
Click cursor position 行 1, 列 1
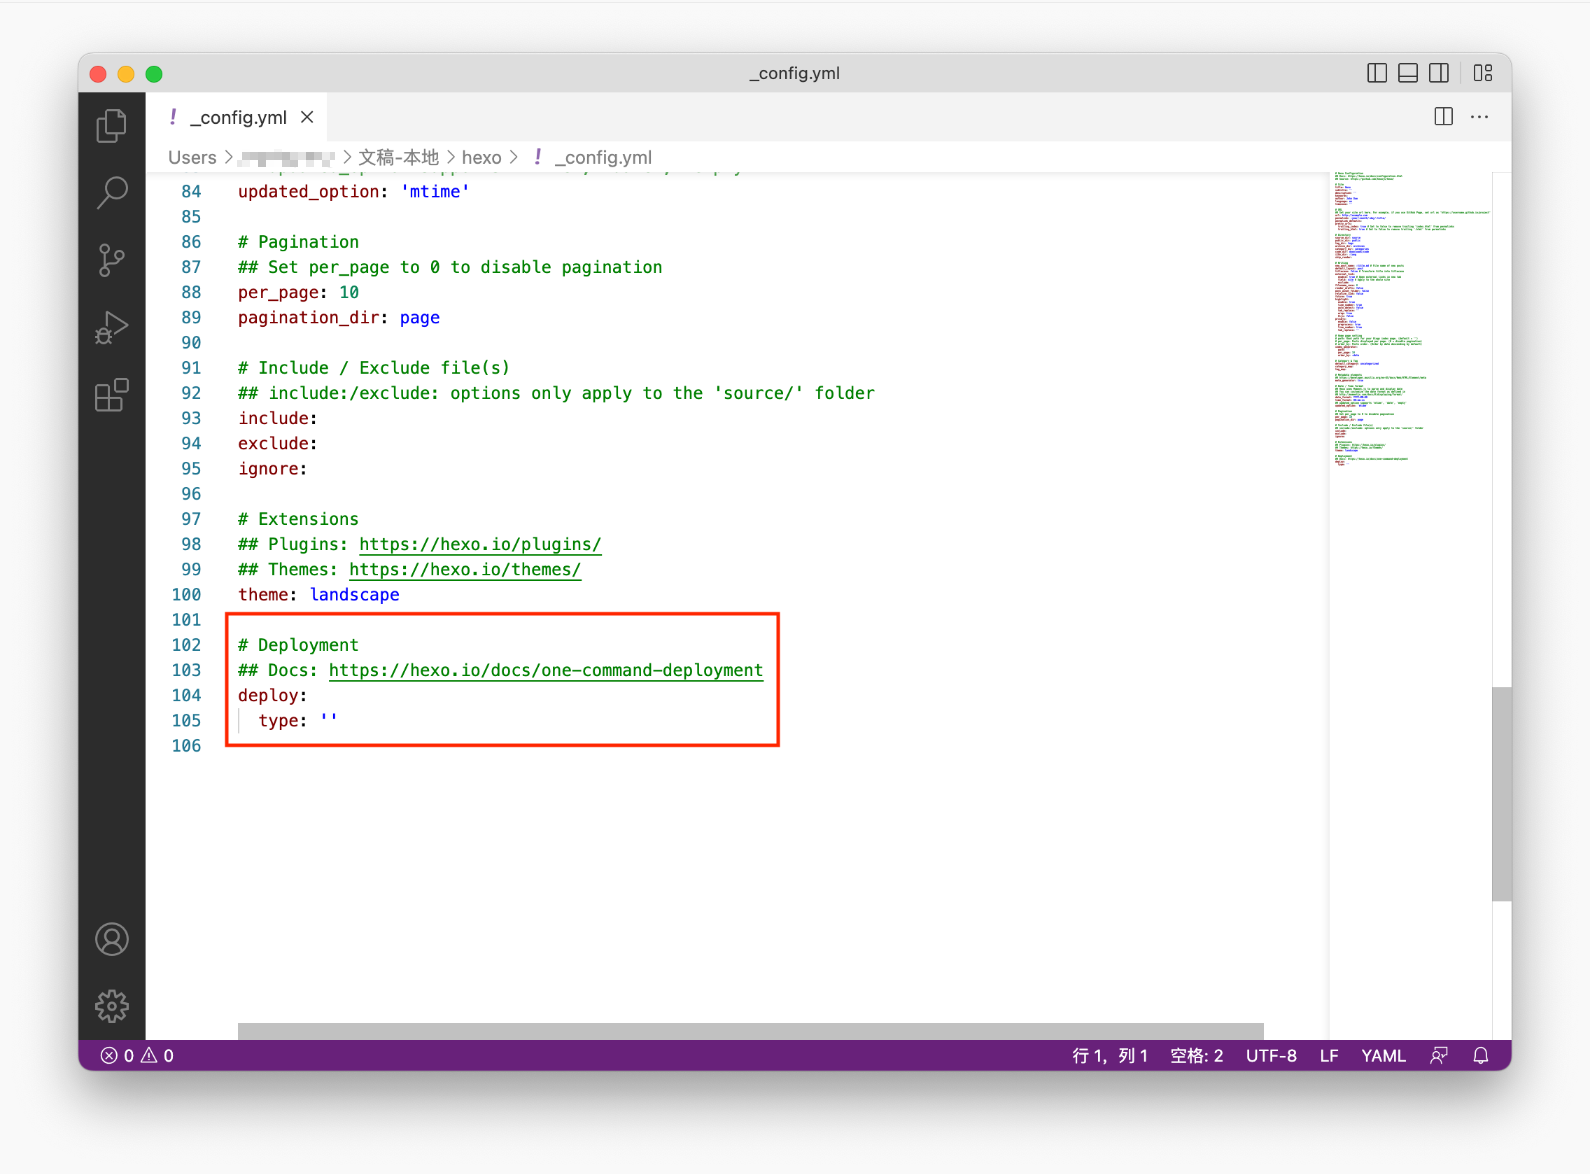1110,1055
